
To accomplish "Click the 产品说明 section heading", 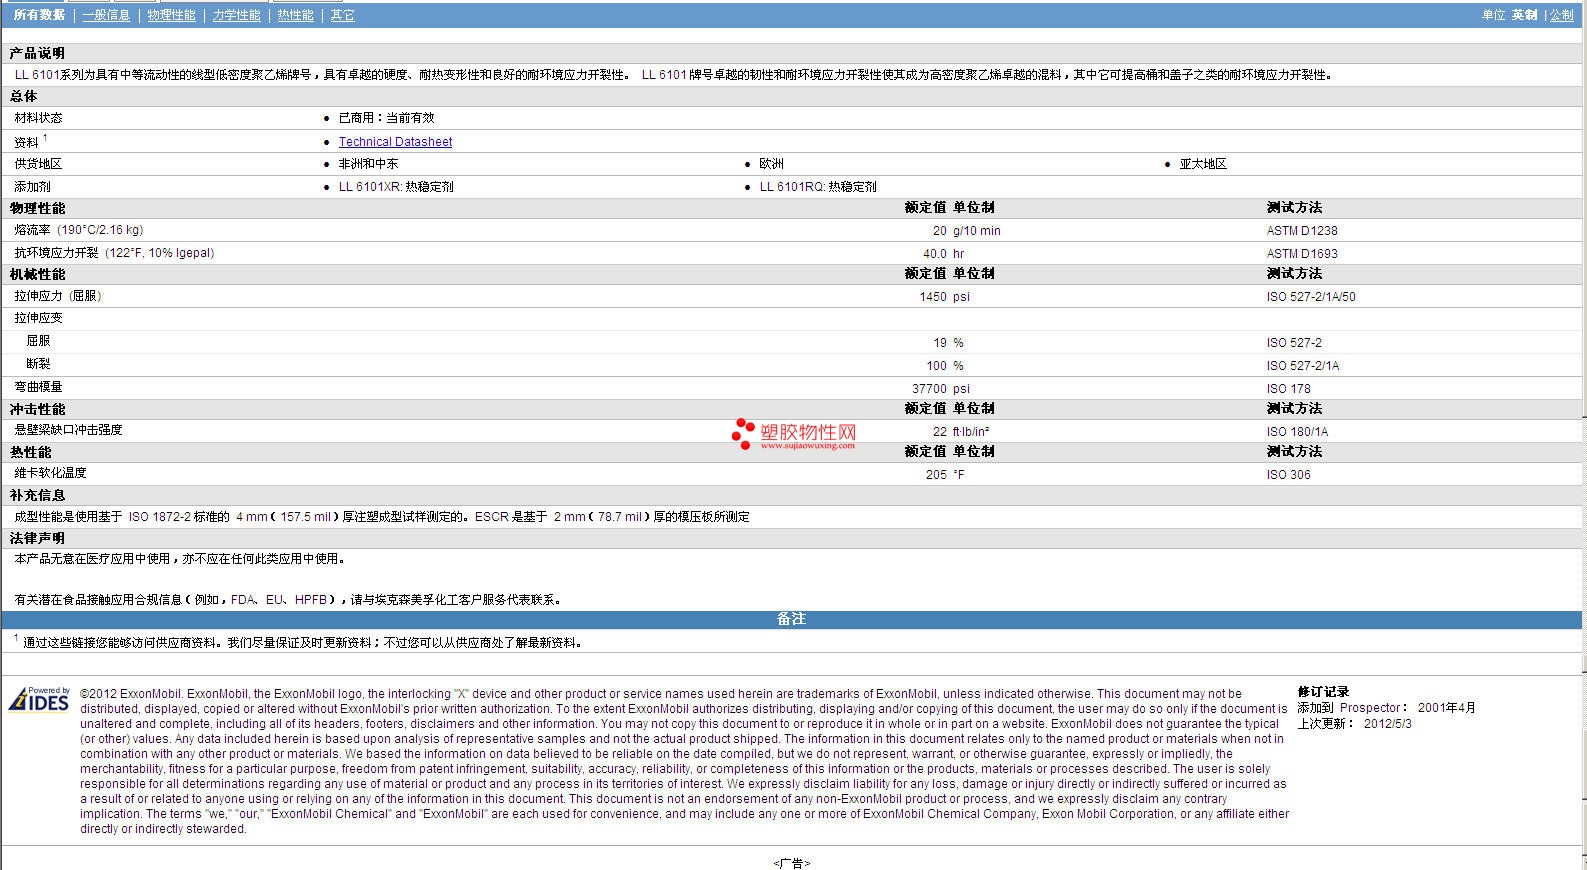I will 37,53.
